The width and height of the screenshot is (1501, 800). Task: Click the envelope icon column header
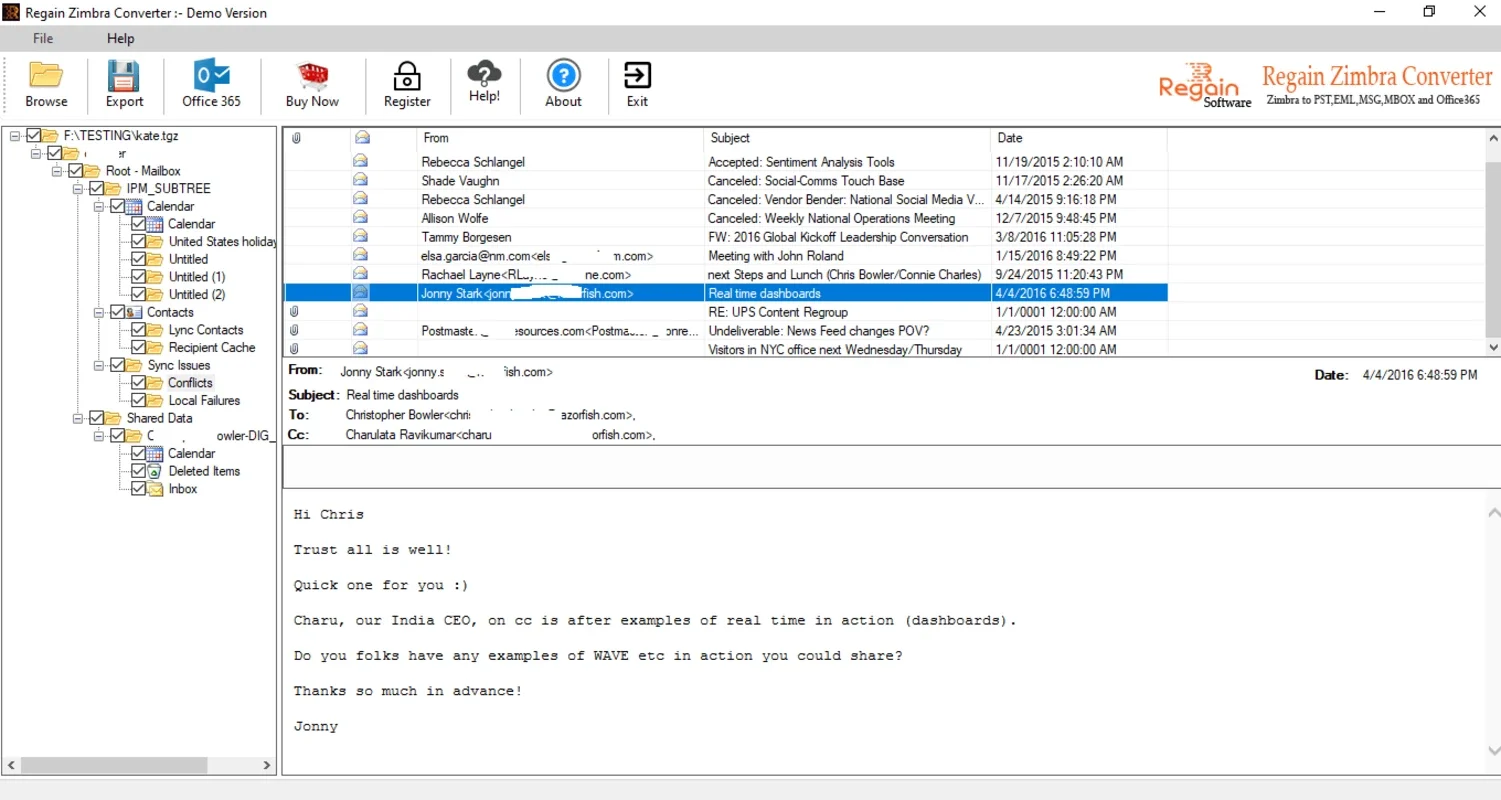(x=362, y=138)
